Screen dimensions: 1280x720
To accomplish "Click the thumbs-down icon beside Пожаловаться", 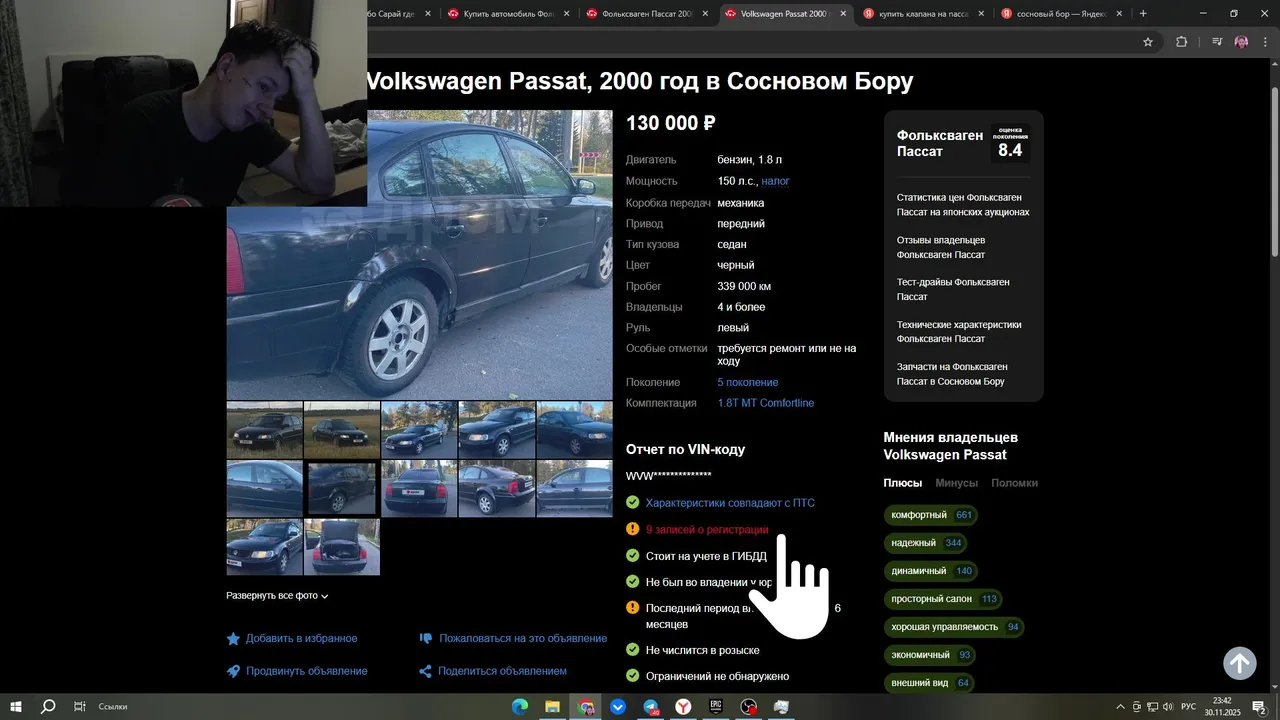I will pos(426,638).
